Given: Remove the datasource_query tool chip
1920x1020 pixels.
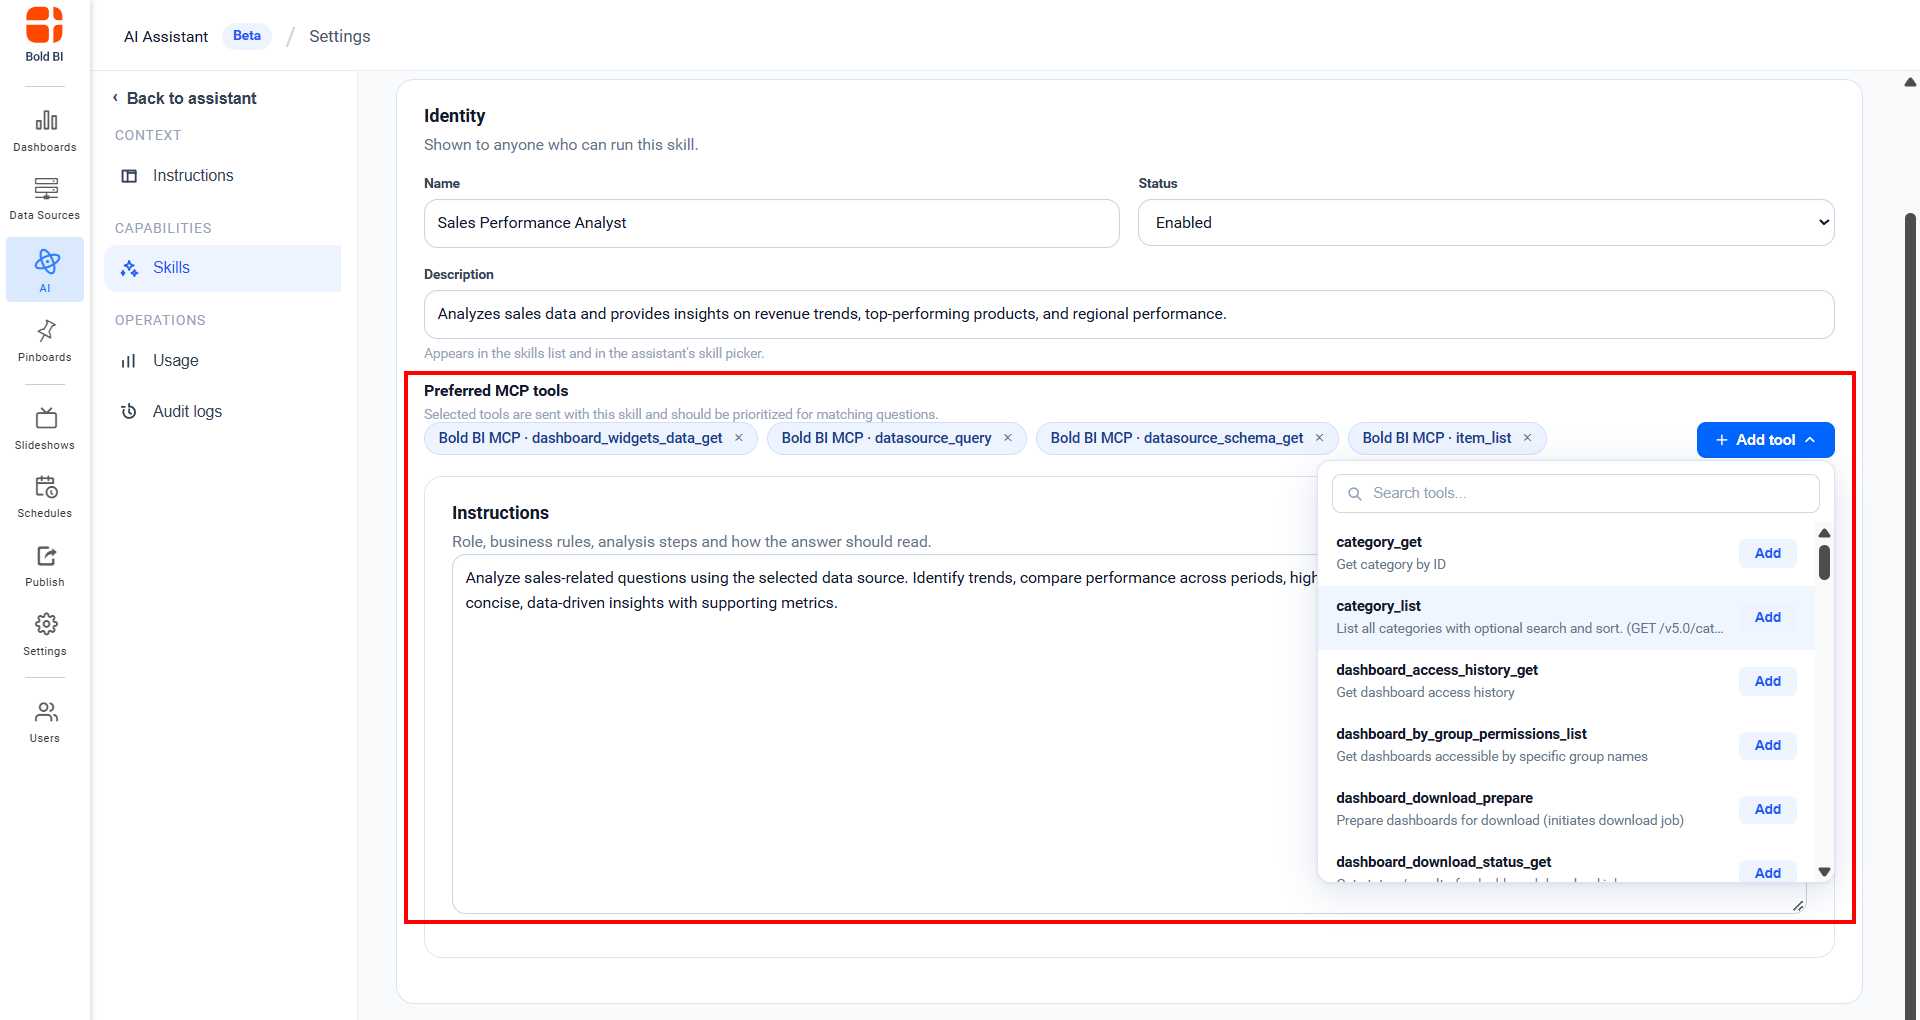Looking at the screenshot, I should click(x=1008, y=438).
